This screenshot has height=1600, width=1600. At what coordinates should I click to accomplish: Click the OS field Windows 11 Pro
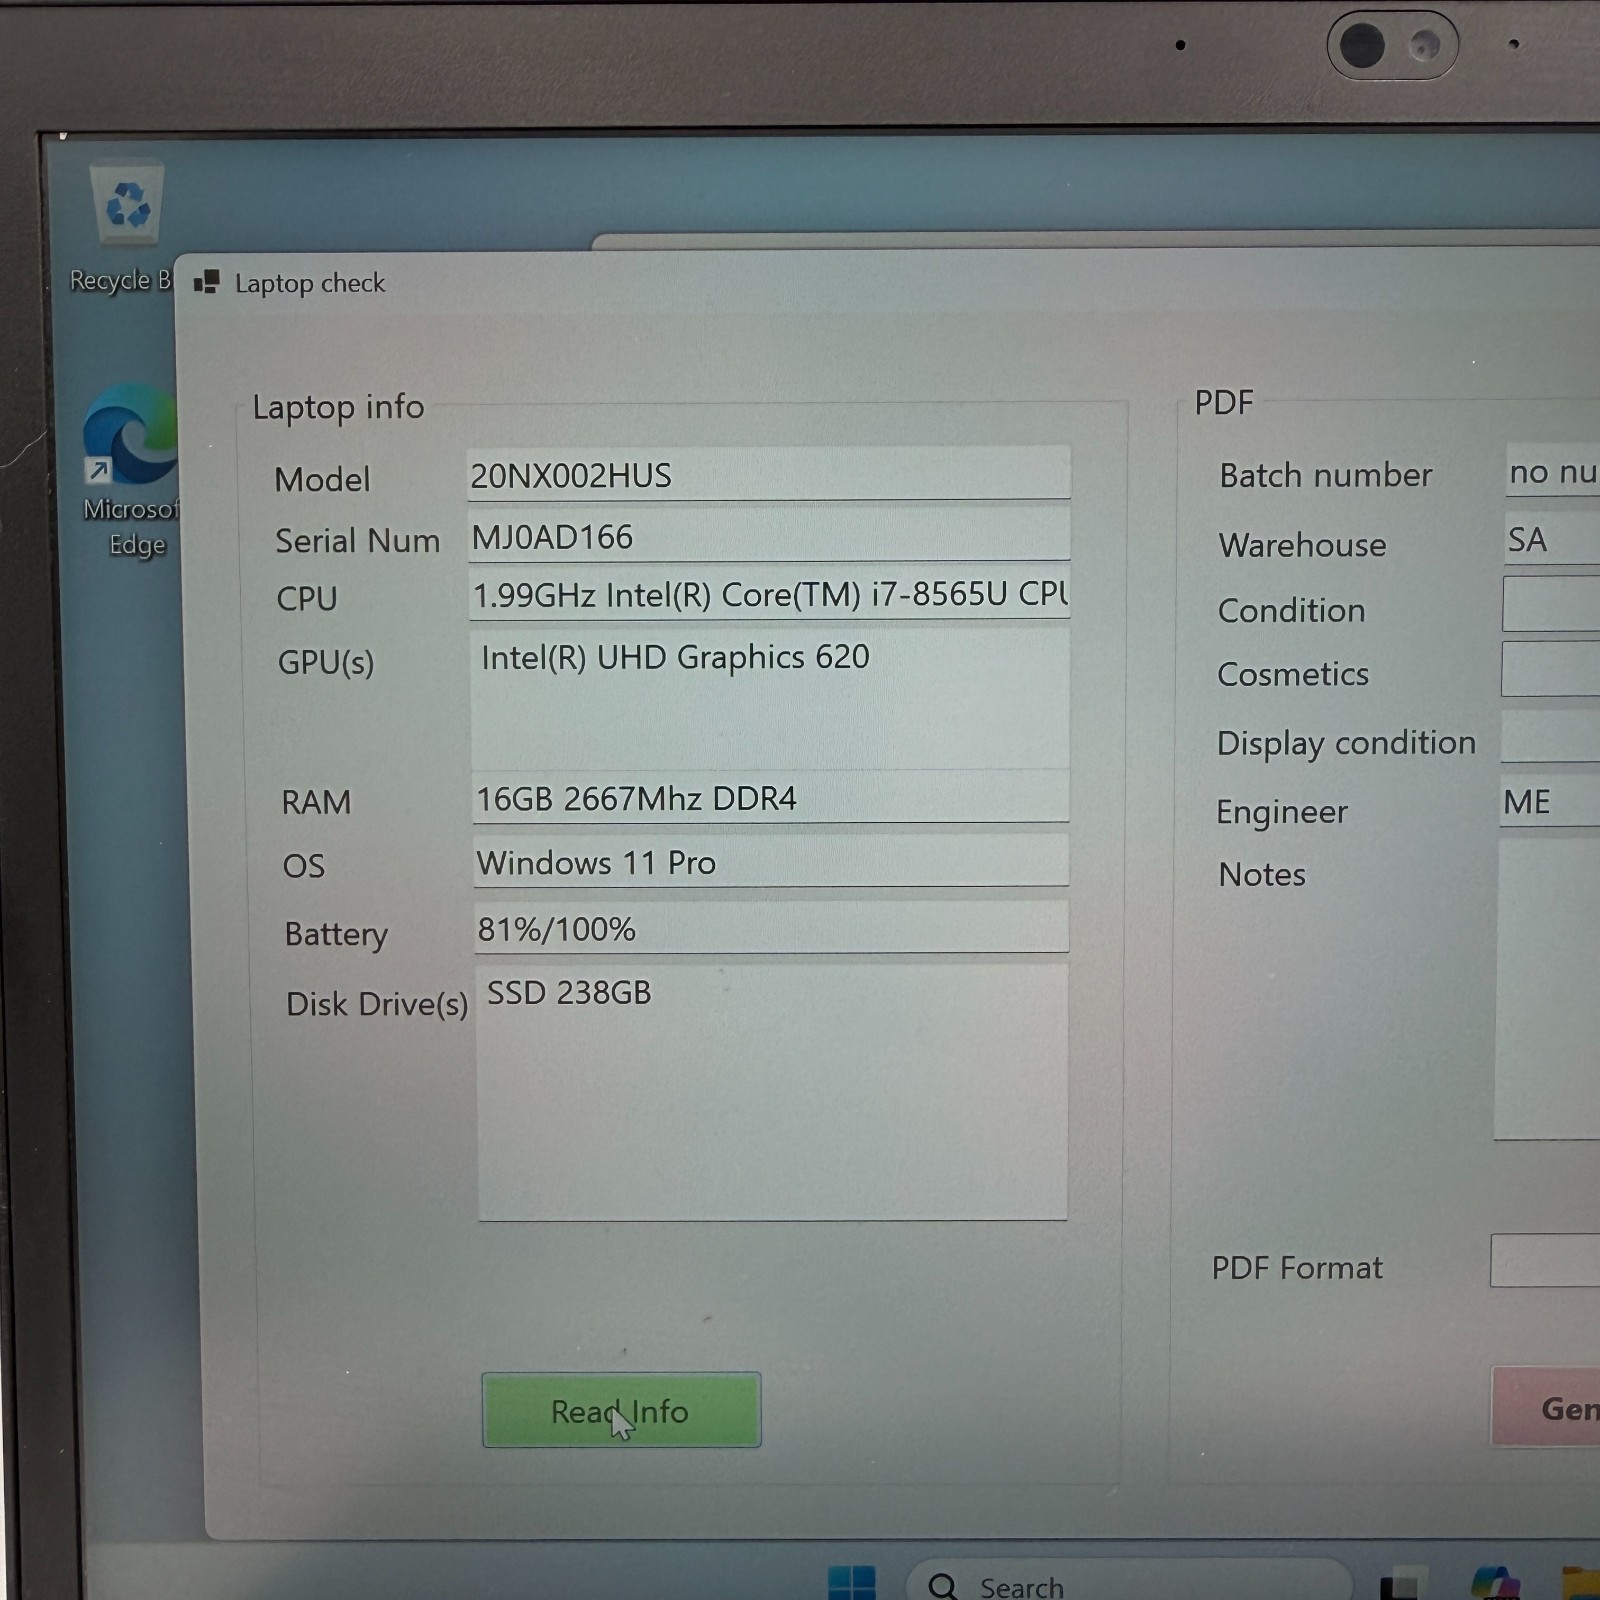[771, 861]
